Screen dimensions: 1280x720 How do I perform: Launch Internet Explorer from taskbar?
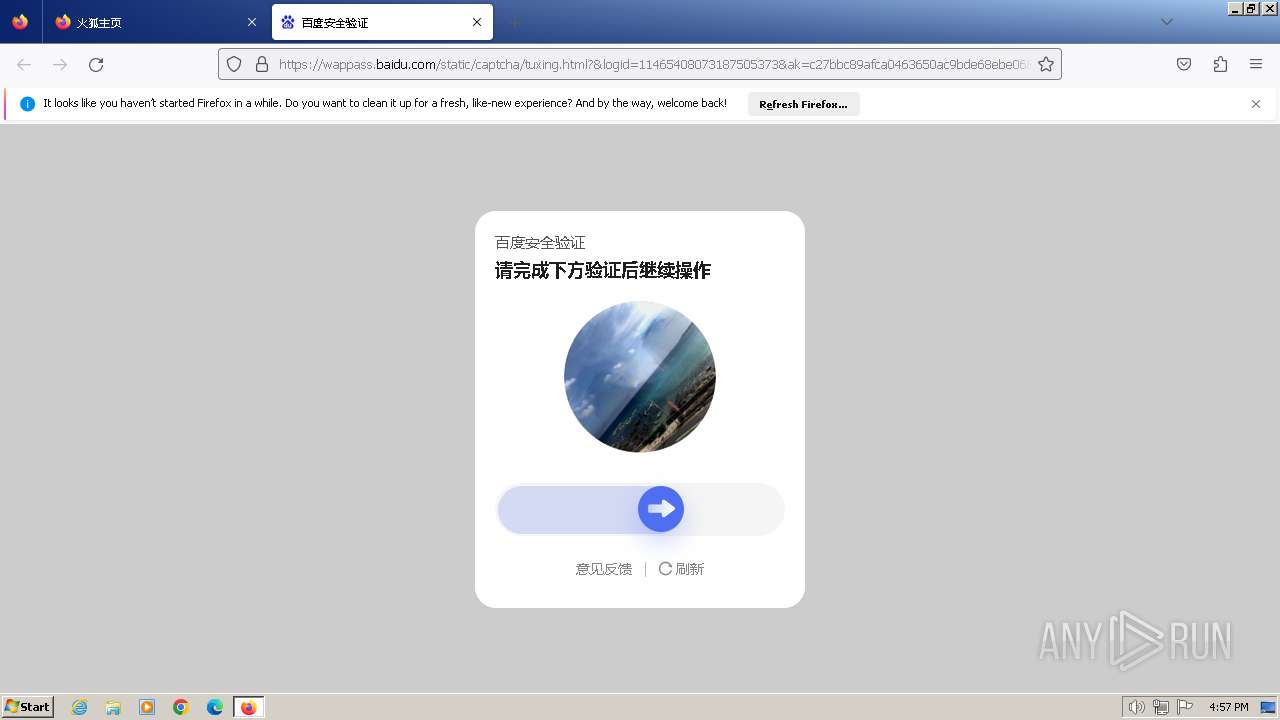coord(80,707)
